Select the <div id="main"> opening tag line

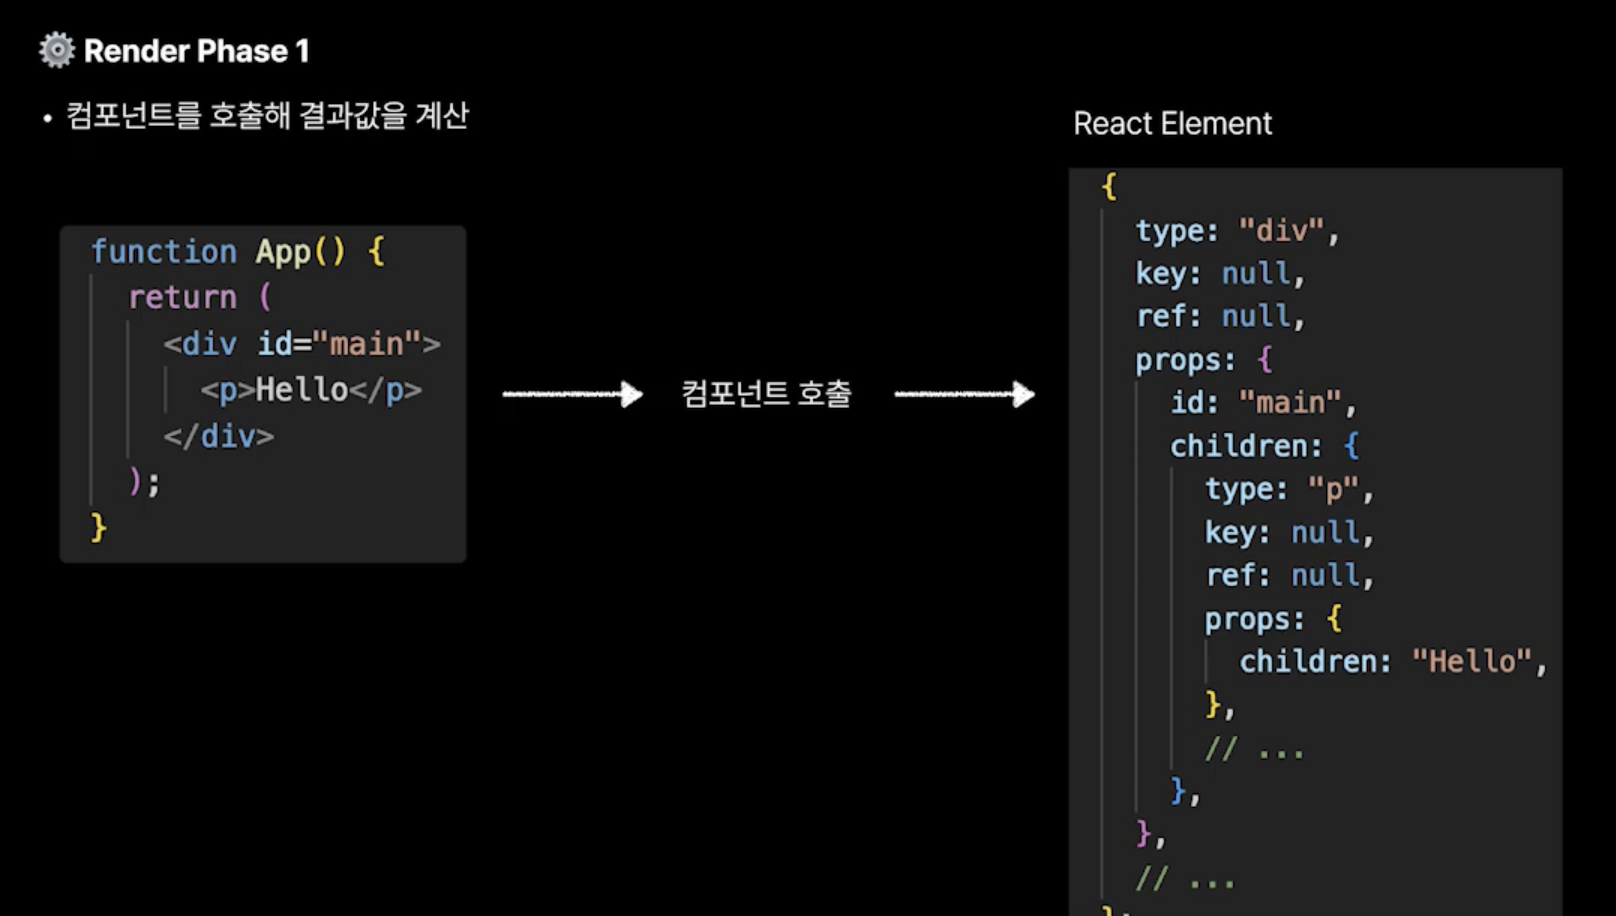tap(302, 344)
